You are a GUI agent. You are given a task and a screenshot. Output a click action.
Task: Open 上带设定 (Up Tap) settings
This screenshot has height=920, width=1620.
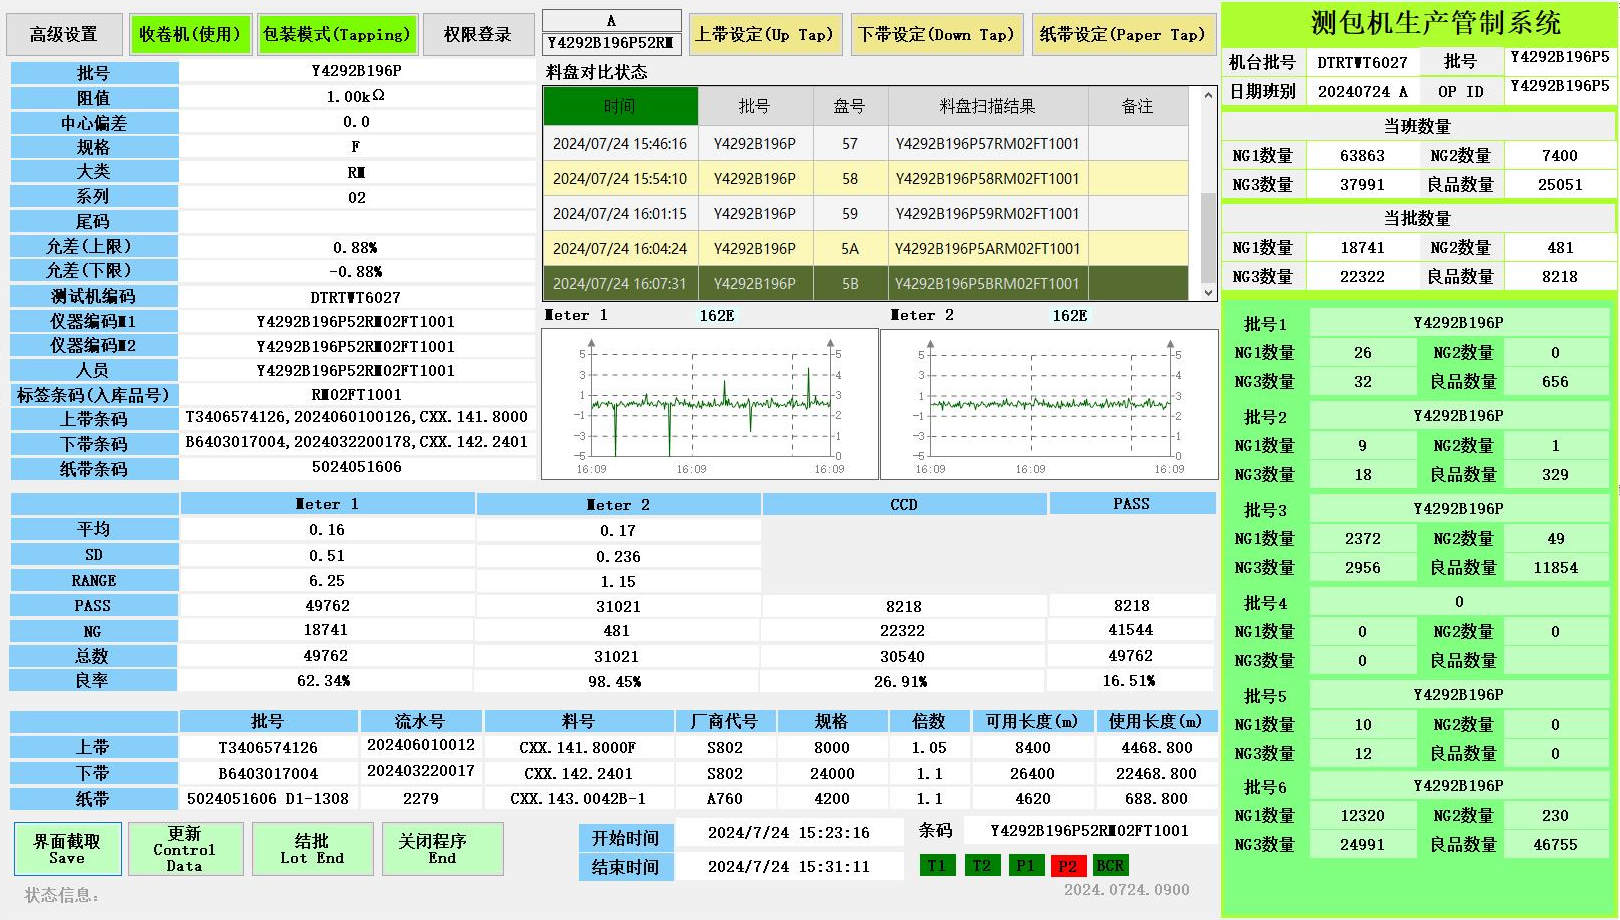(764, 34)
